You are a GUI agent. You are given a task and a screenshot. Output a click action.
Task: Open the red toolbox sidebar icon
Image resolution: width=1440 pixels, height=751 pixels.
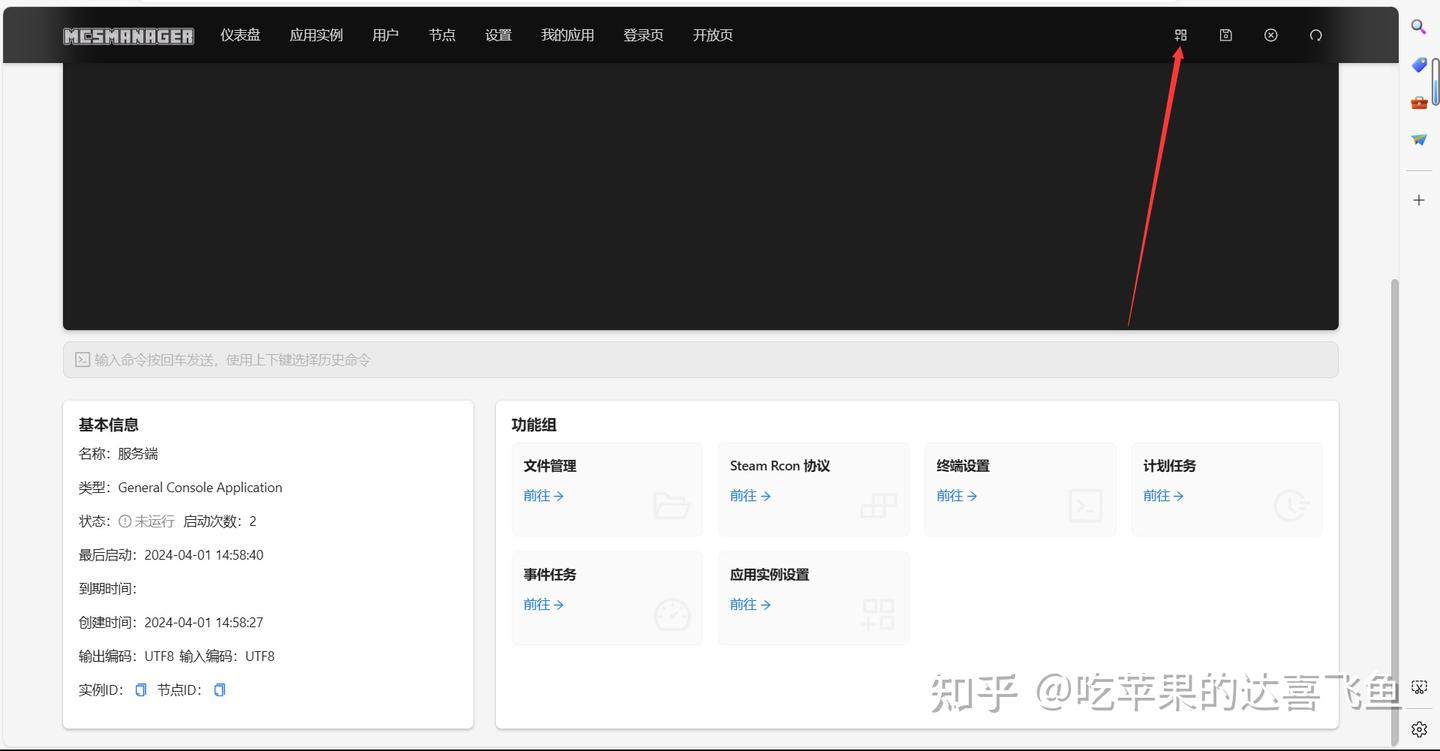coord(1418,102)
